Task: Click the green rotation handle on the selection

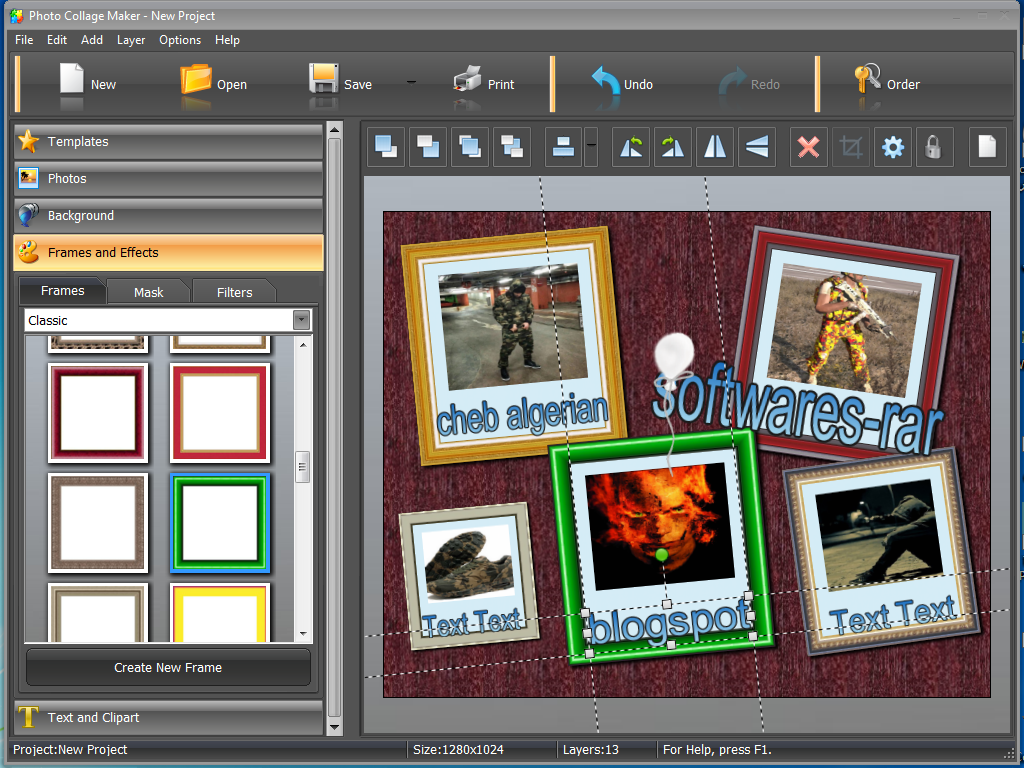Action: [661, 555]
